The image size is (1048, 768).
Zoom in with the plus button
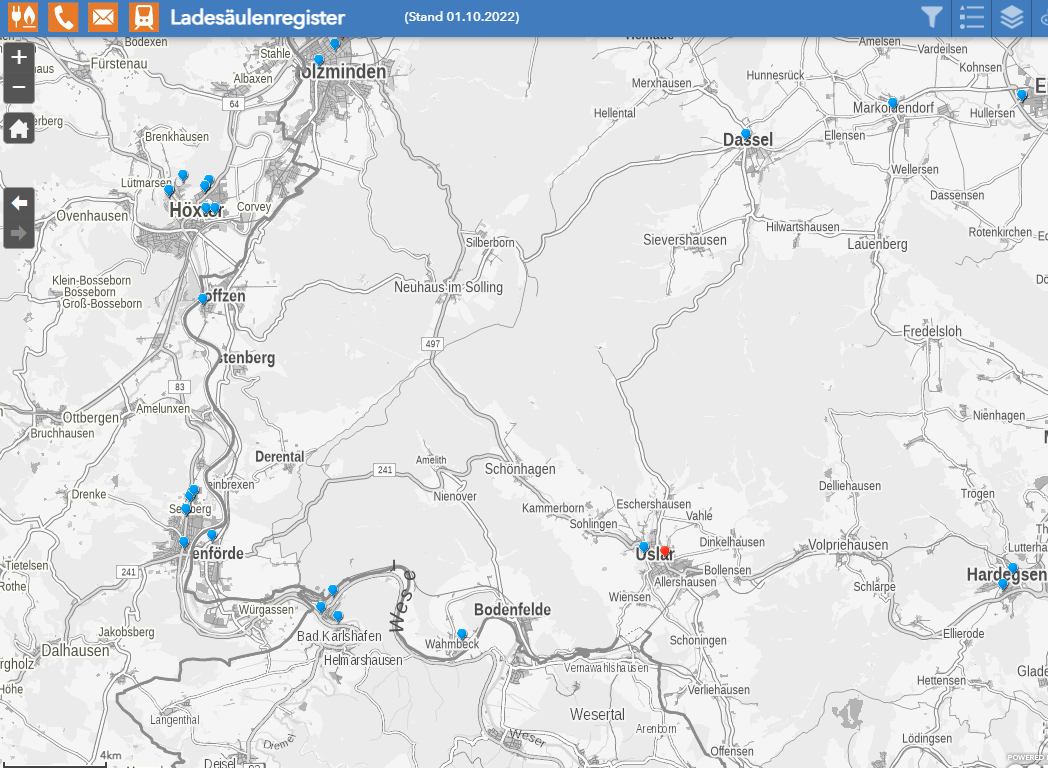pyautogui.click(x=19, y=57)
